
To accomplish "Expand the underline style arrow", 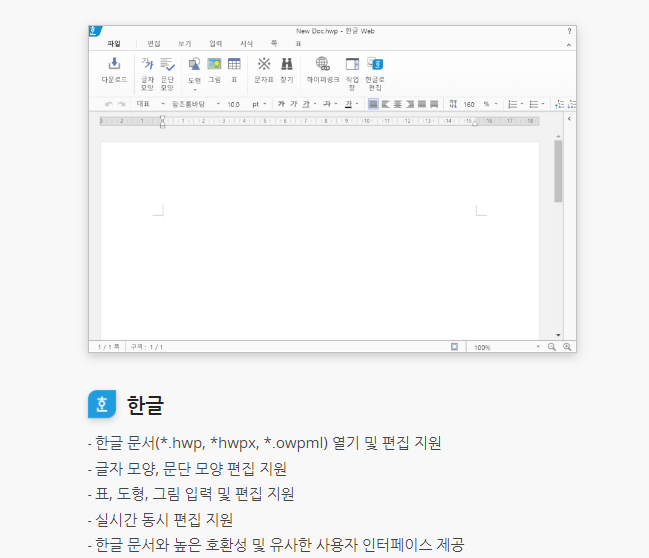I will pyautogui.click(x=315, y=104).
